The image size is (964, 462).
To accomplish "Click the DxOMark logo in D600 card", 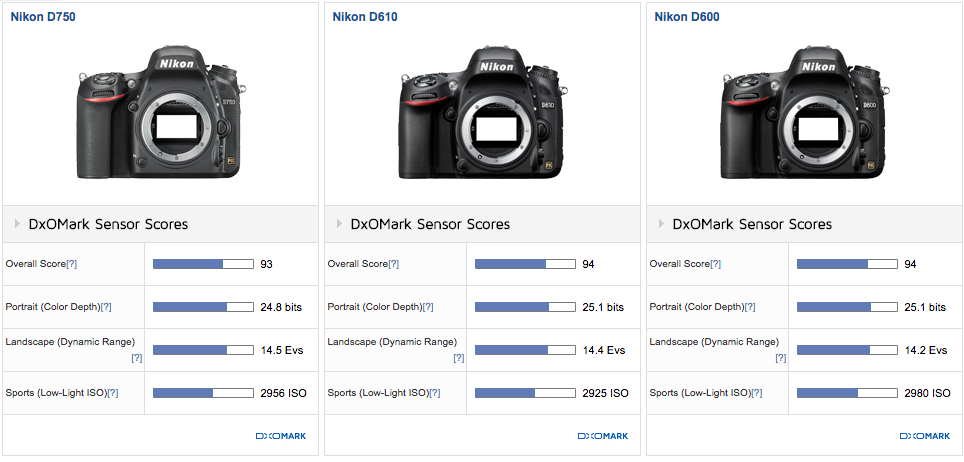I will (x=925, y=436).
